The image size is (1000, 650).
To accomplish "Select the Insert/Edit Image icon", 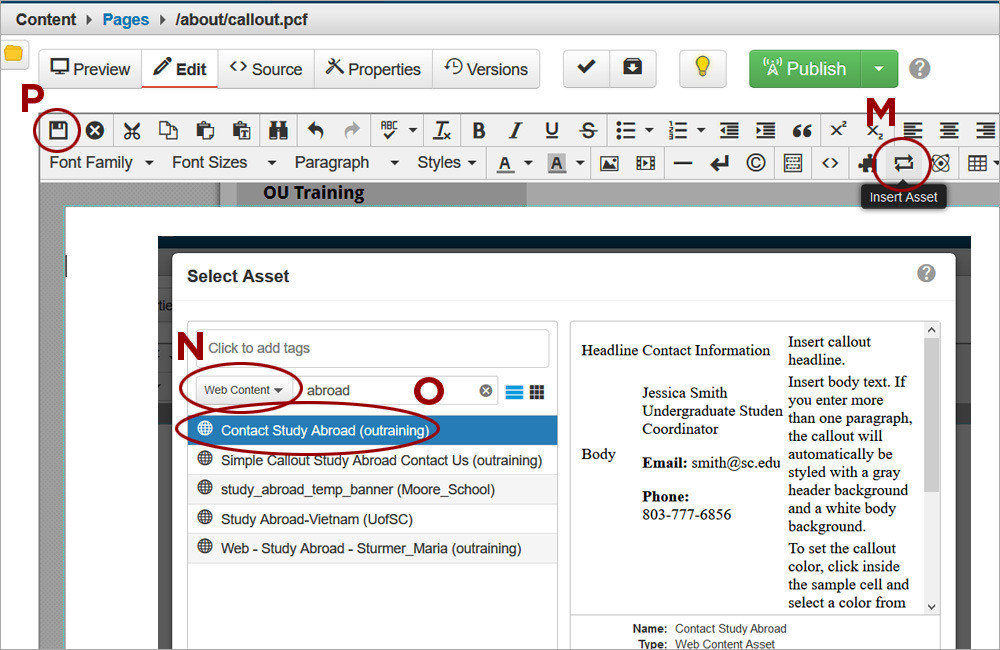I will tap(608, 162).
